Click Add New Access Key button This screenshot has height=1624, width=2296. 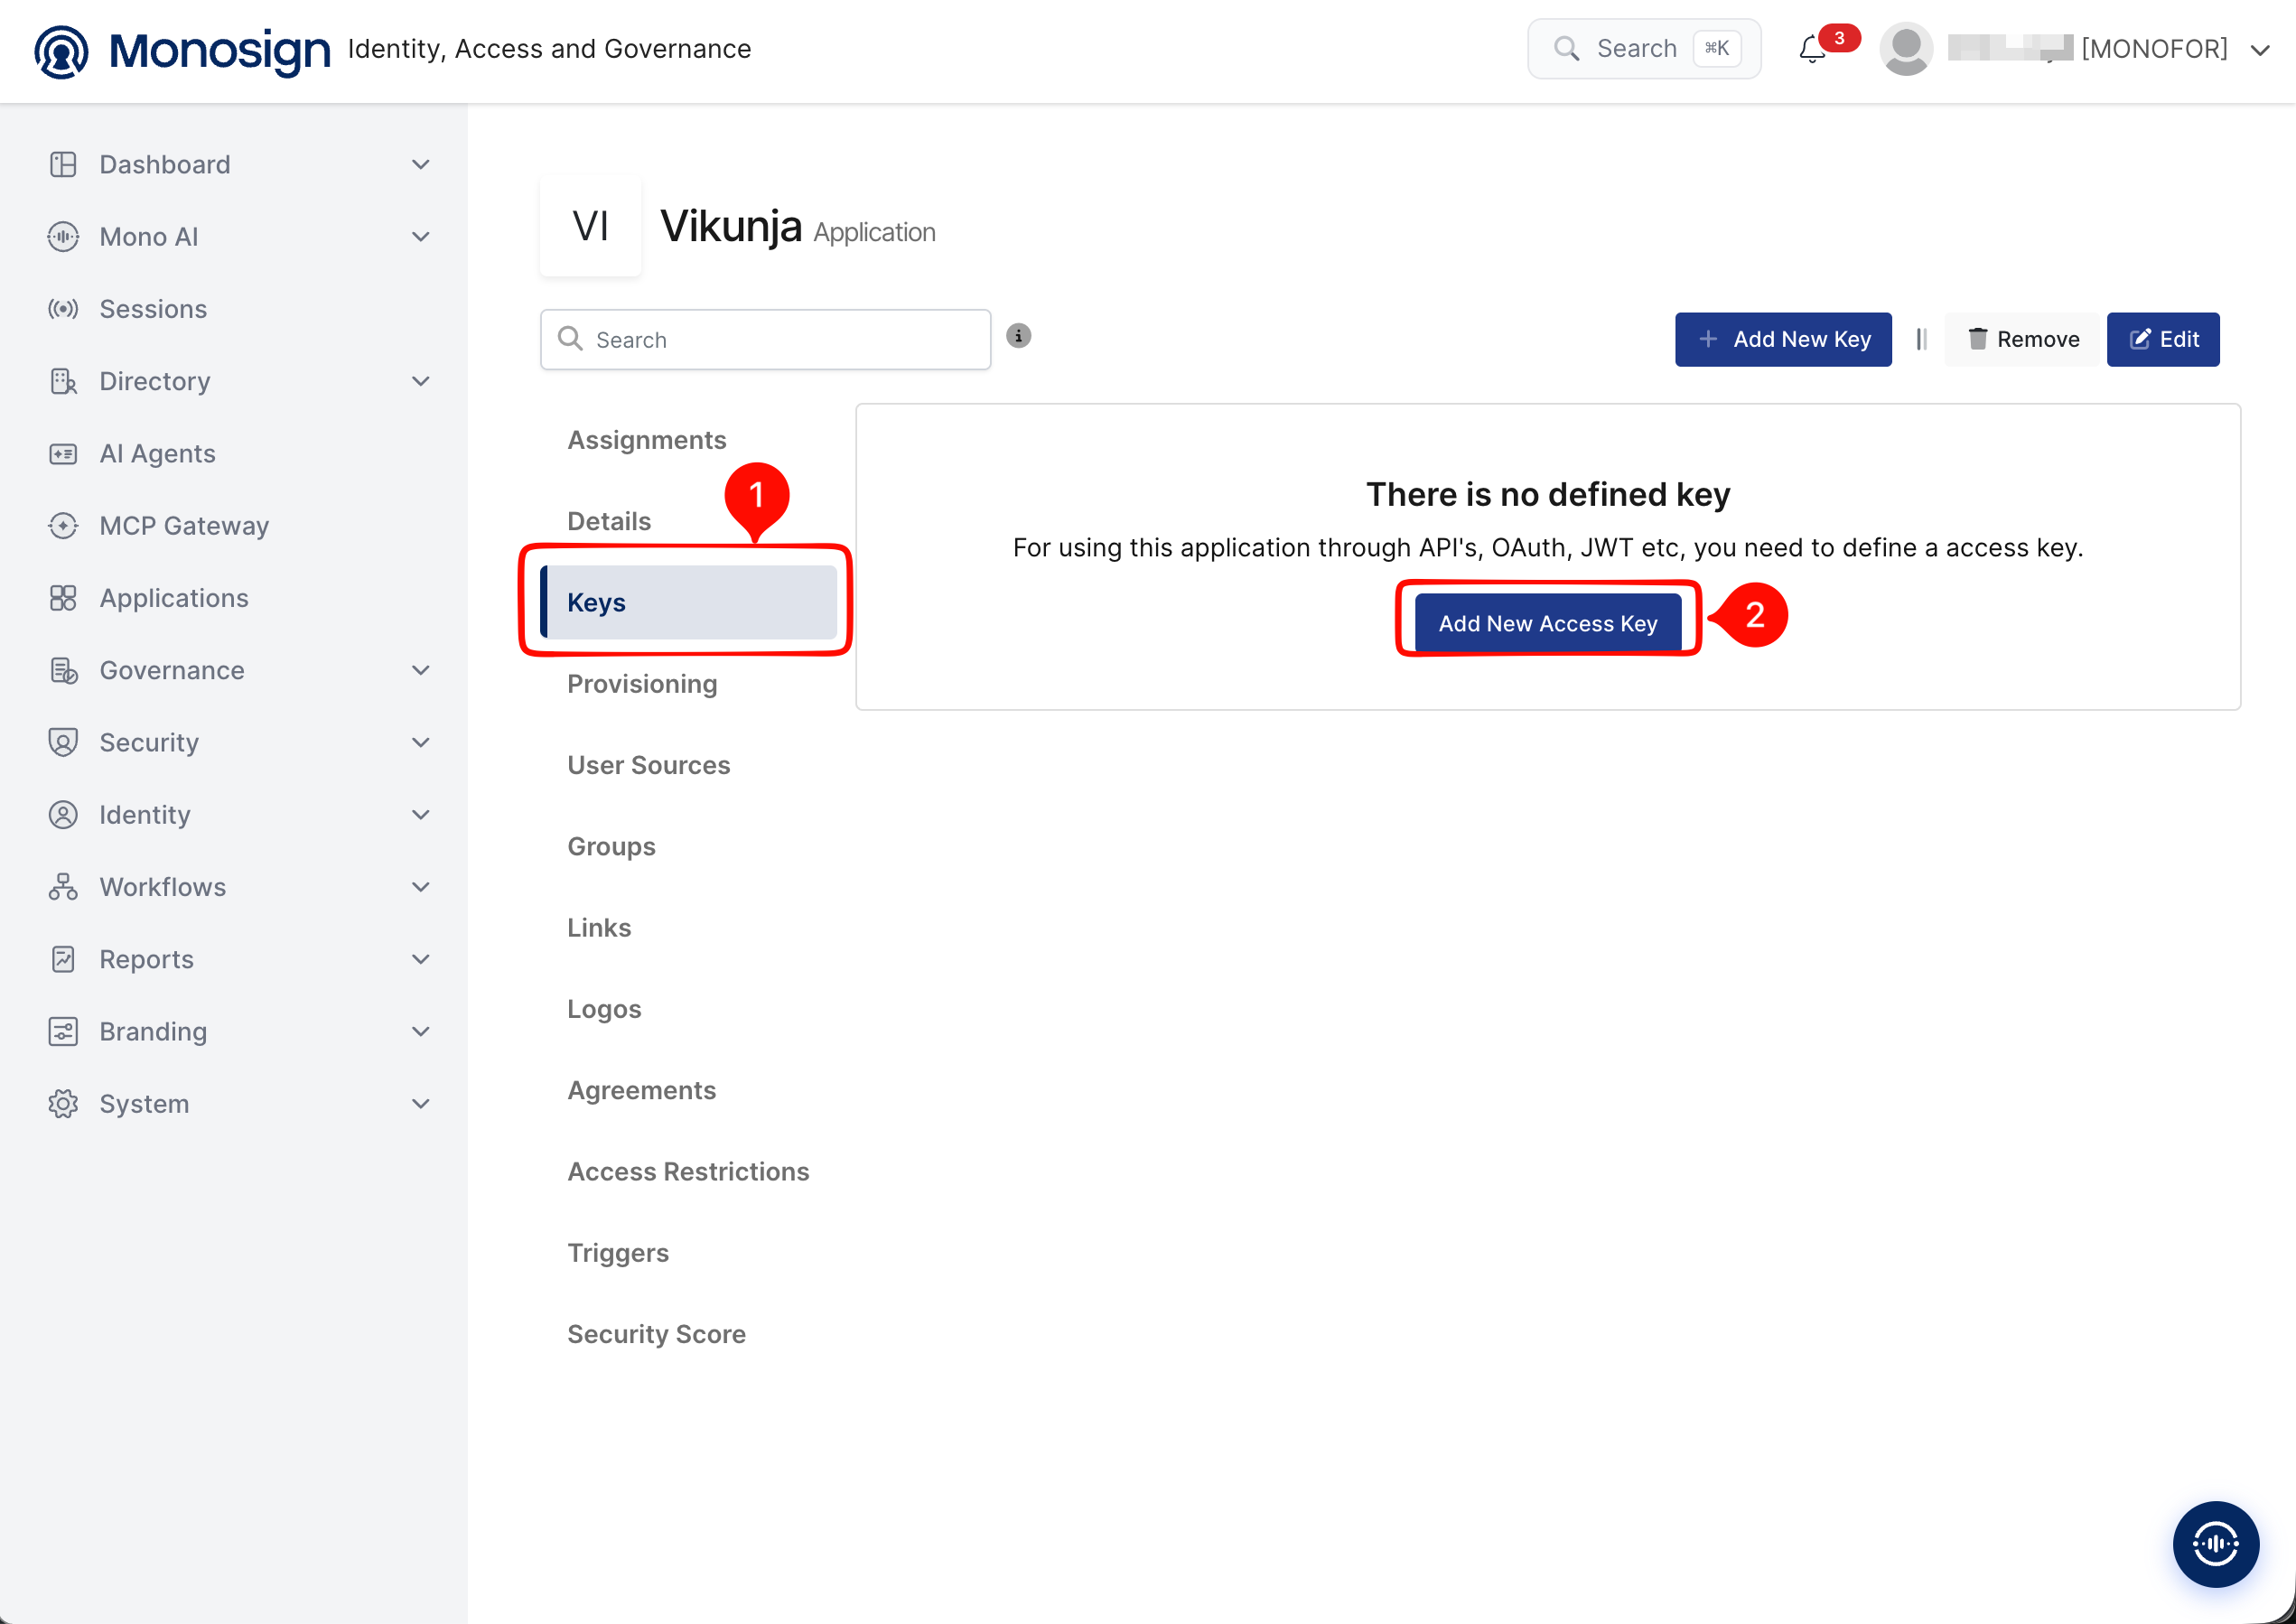1548,623
